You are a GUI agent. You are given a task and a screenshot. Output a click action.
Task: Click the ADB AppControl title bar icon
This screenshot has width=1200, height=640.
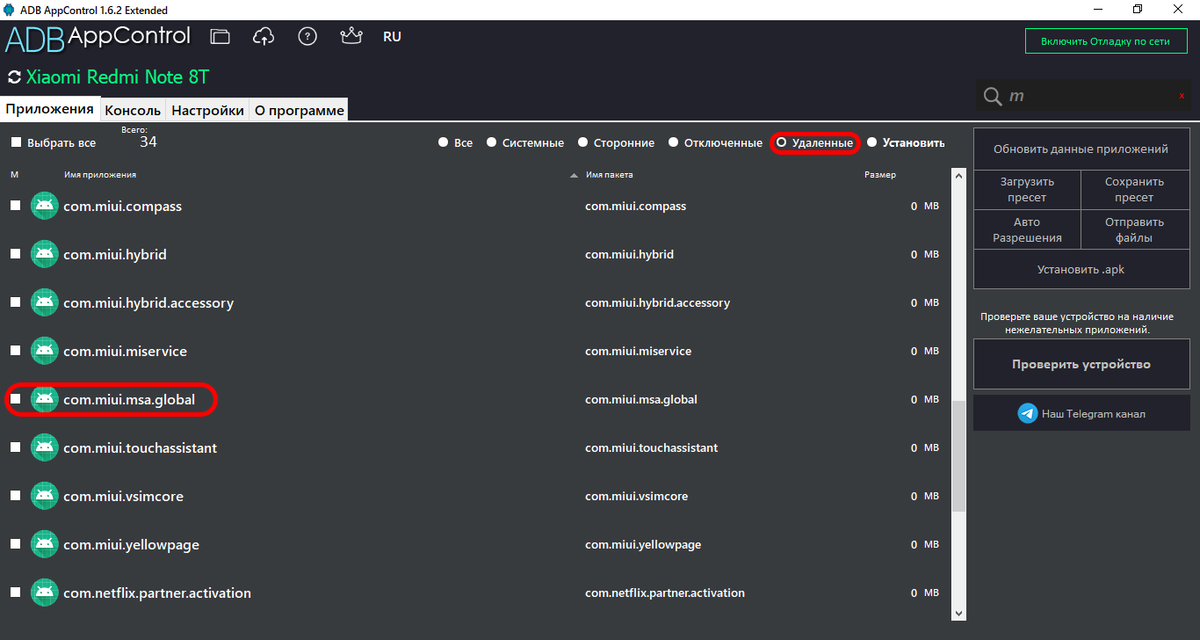[10, 10]
